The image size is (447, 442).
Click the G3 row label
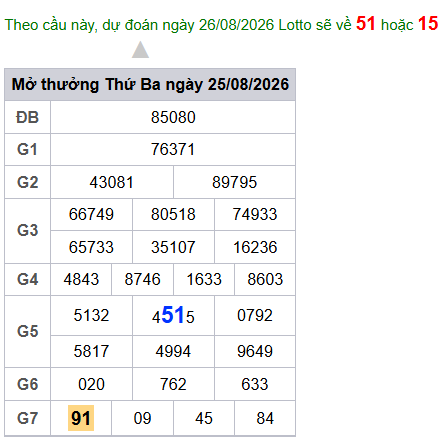(x=28, y=231)
